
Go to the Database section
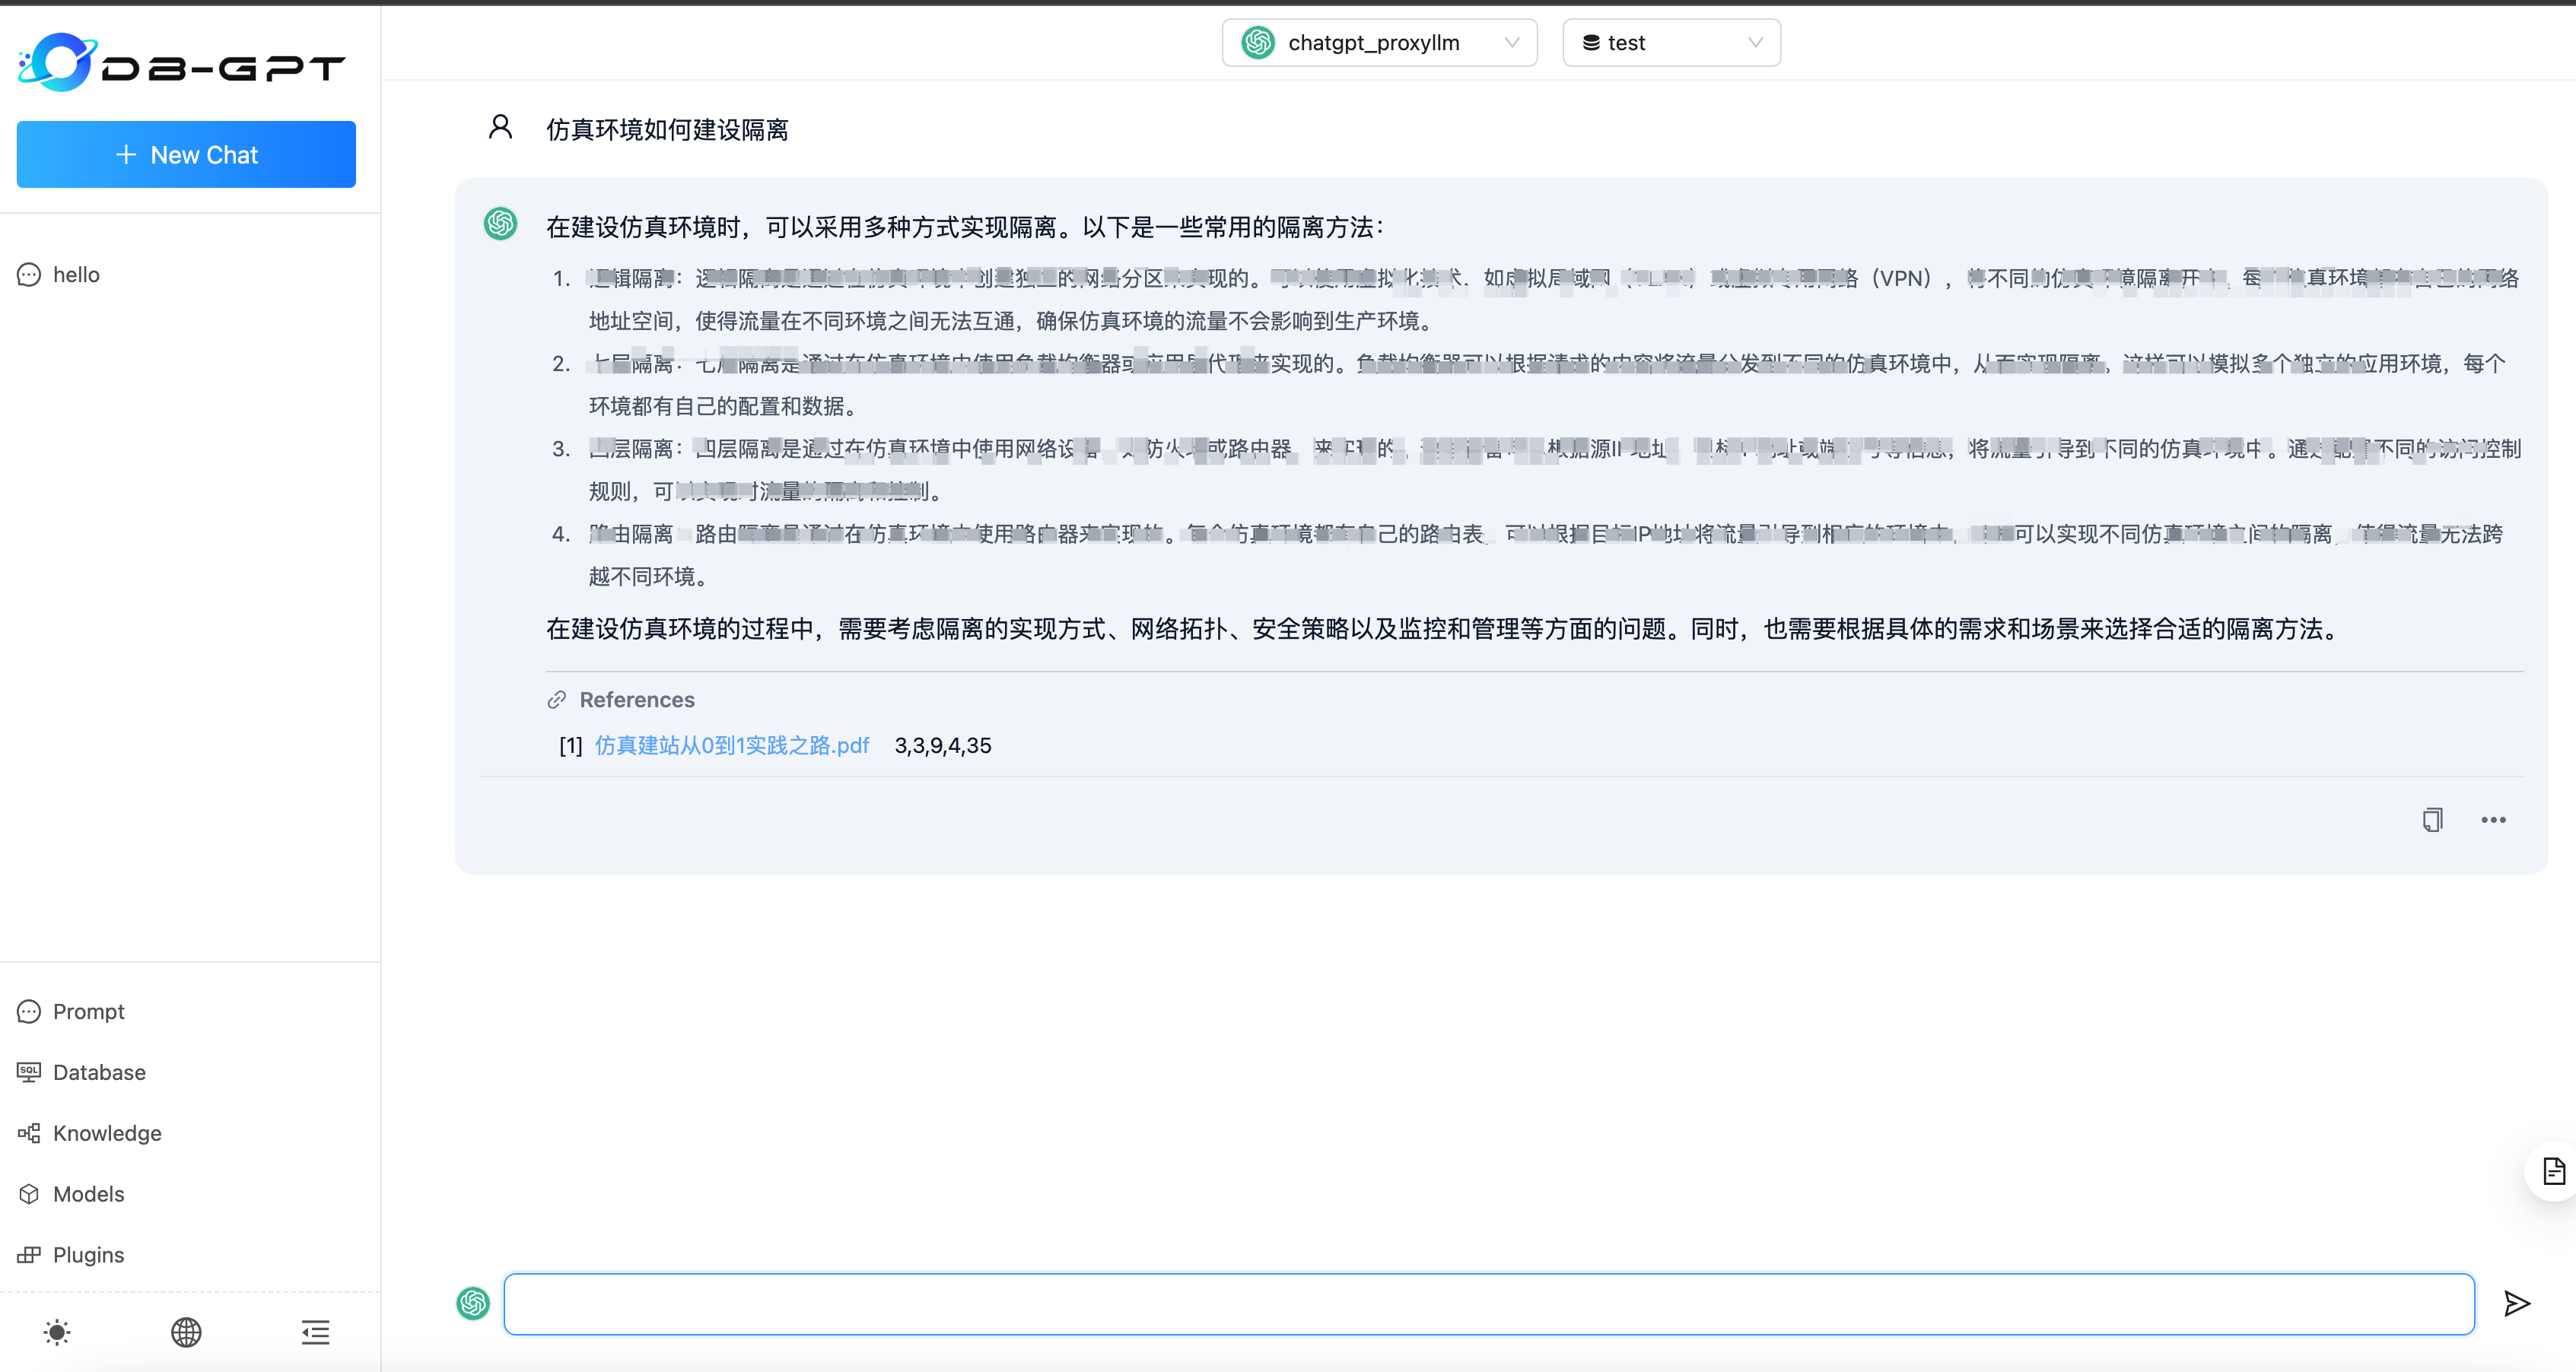[99, 1072]
